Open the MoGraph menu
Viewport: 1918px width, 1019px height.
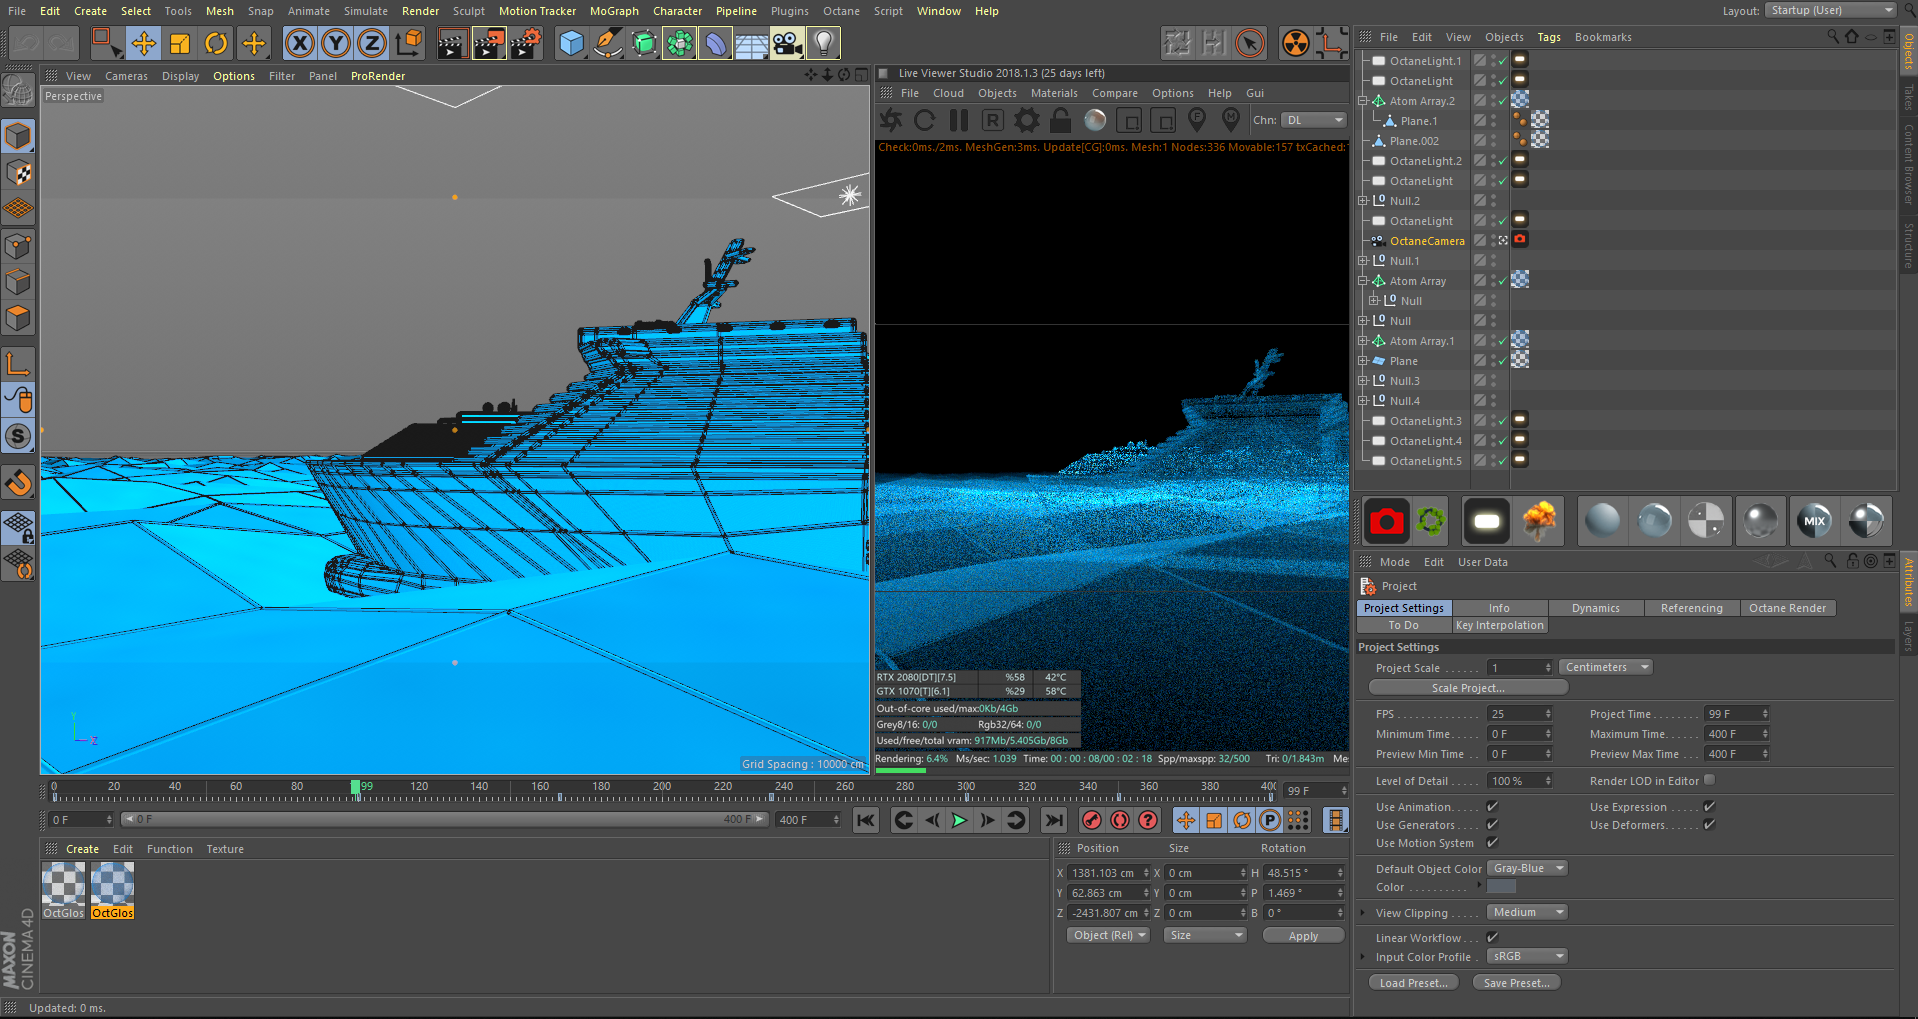(613, 11)
